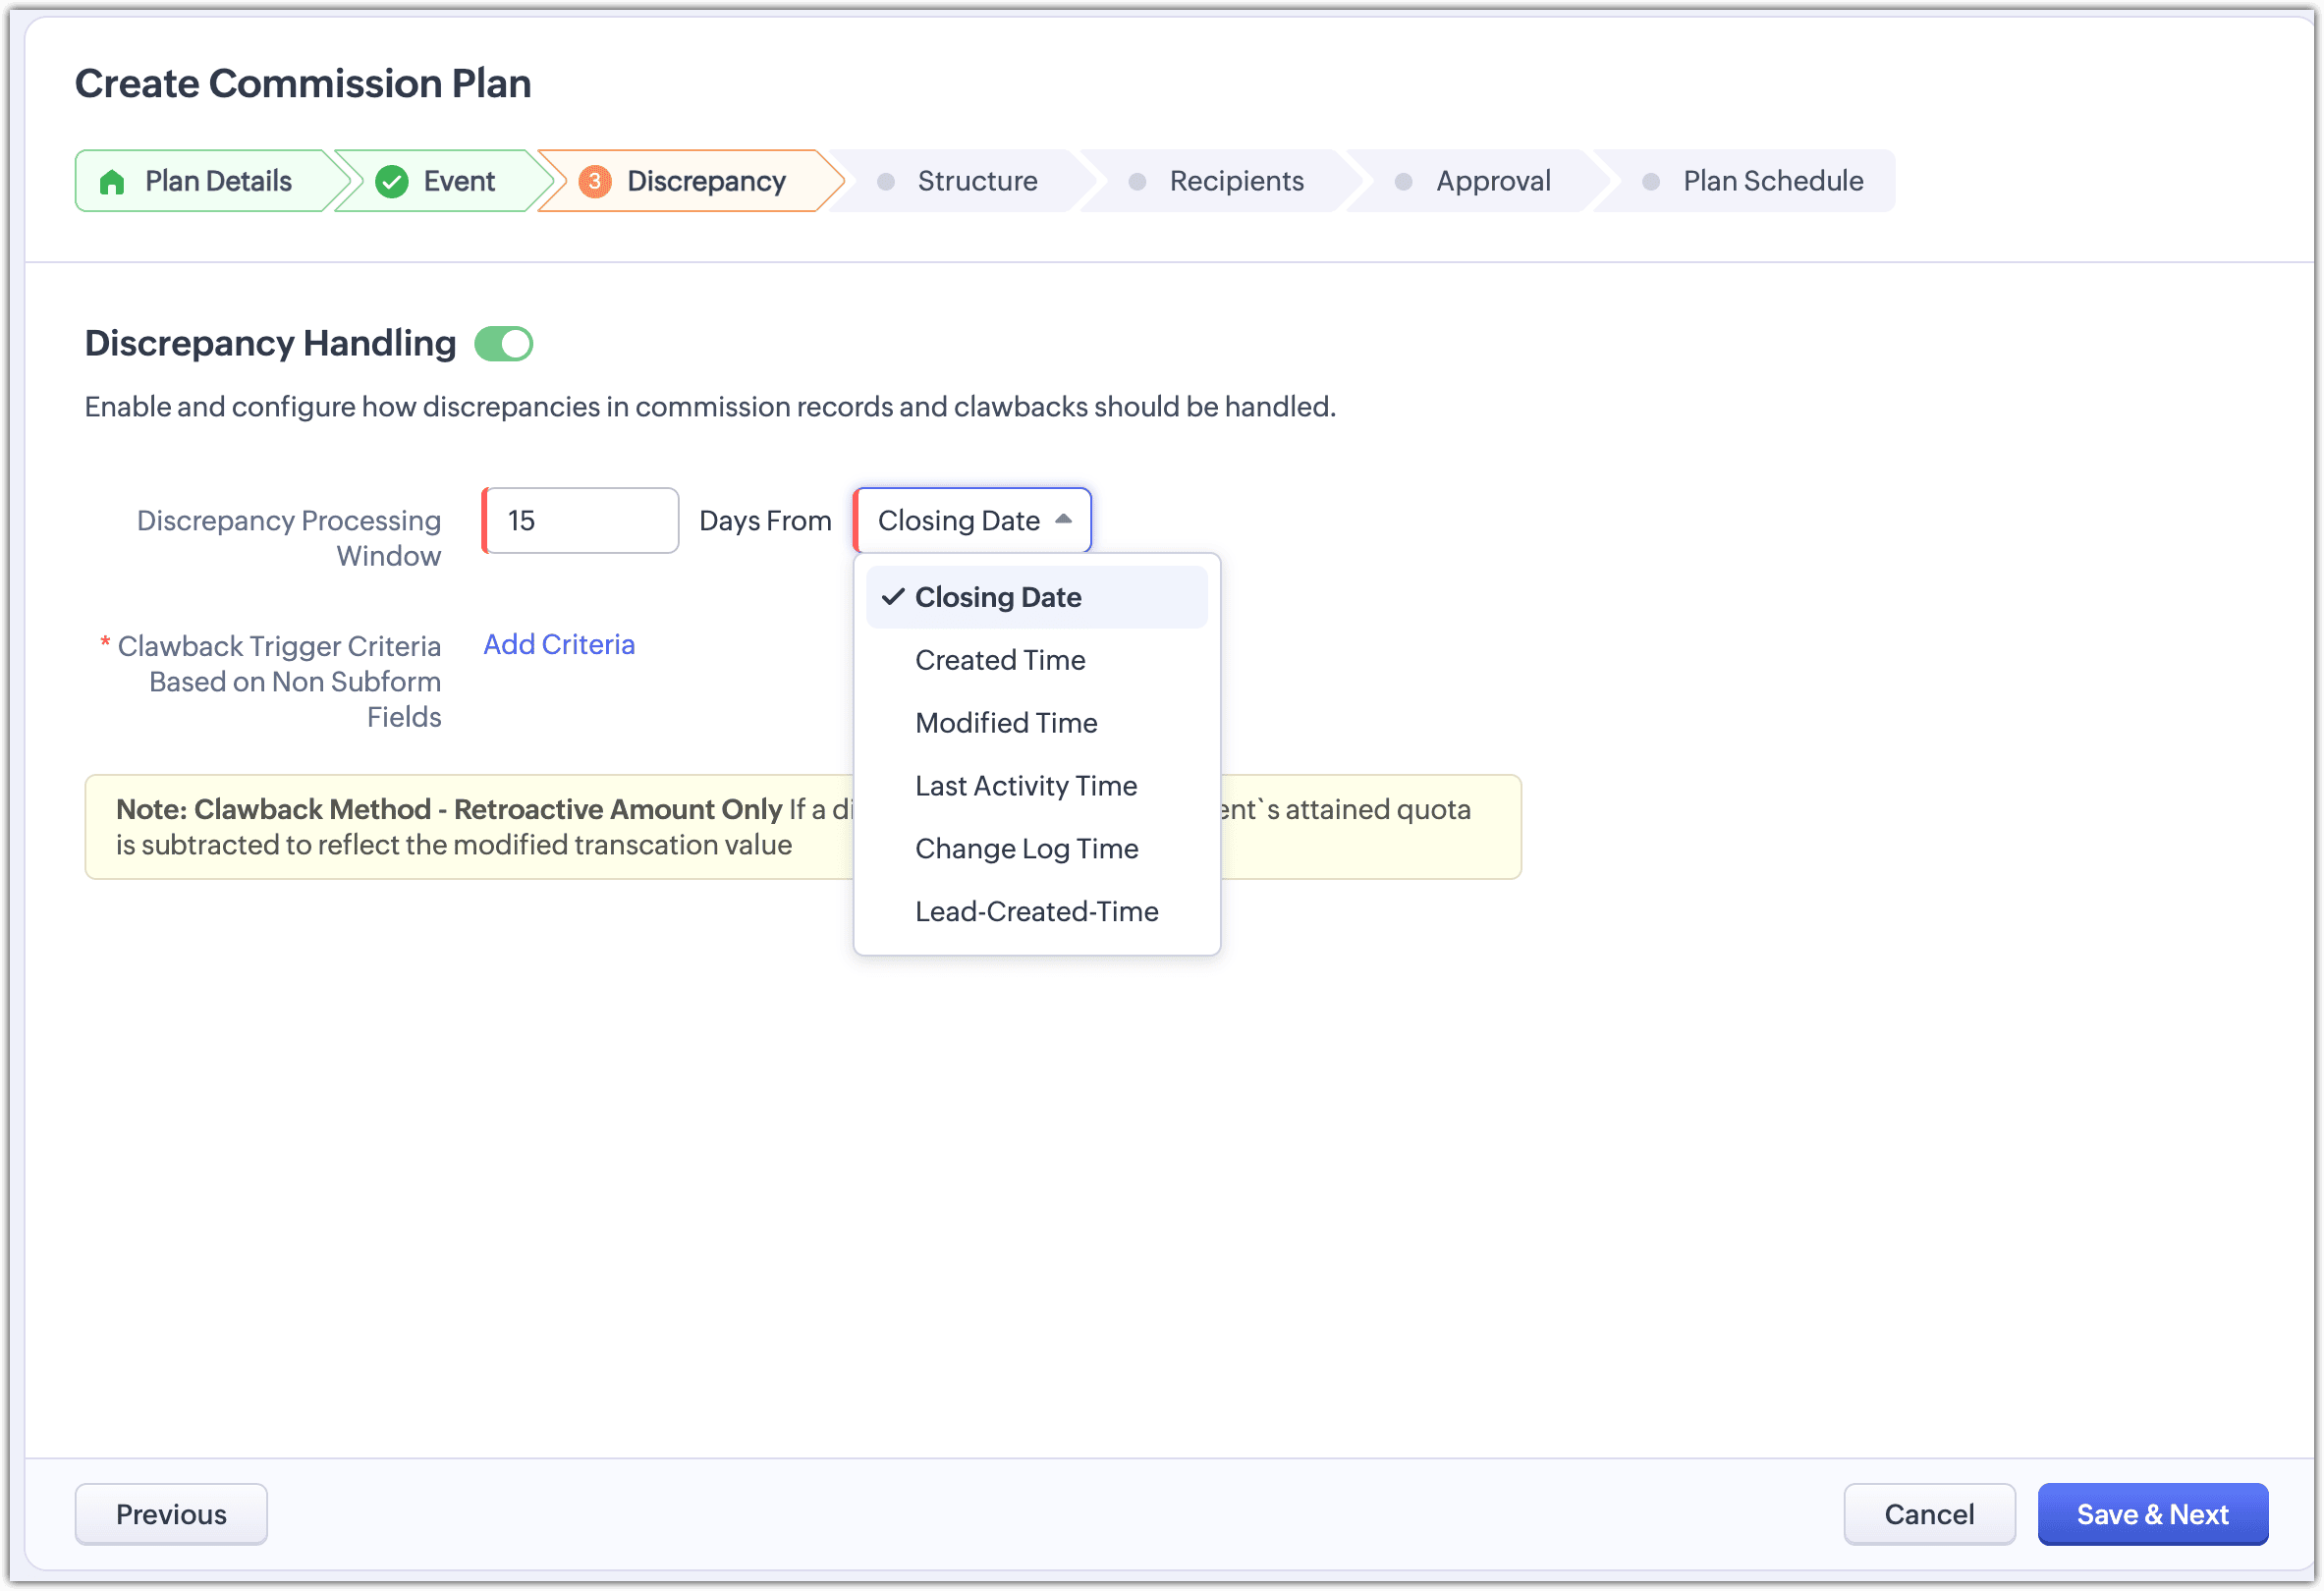
Task: Click the Save & Next button
Action: pyautogui.click(x=2153, y=1515)
